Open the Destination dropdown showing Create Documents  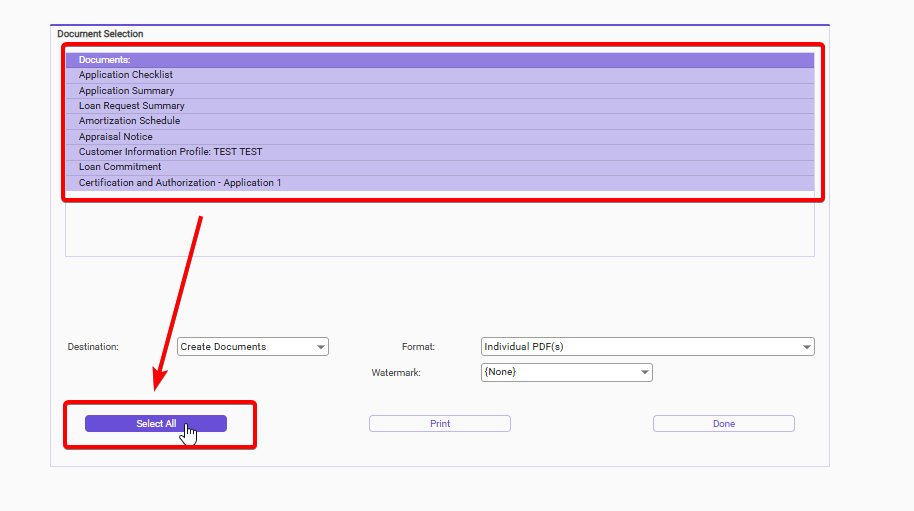coord(252,347)
